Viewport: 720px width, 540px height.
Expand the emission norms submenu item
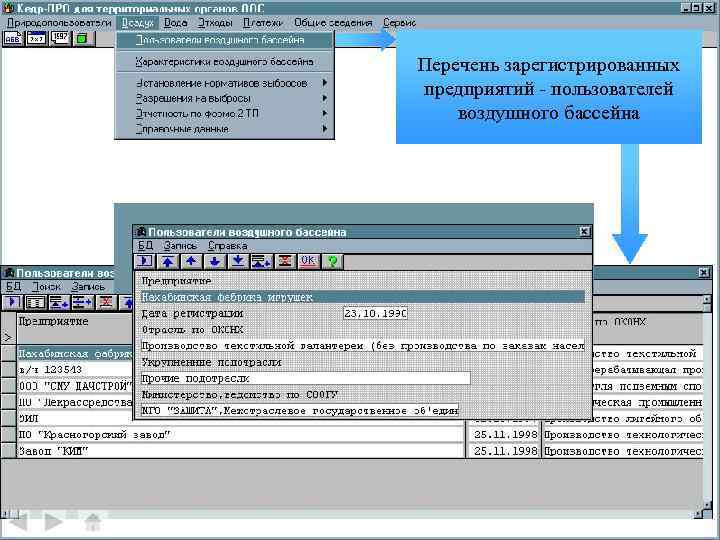224,83
